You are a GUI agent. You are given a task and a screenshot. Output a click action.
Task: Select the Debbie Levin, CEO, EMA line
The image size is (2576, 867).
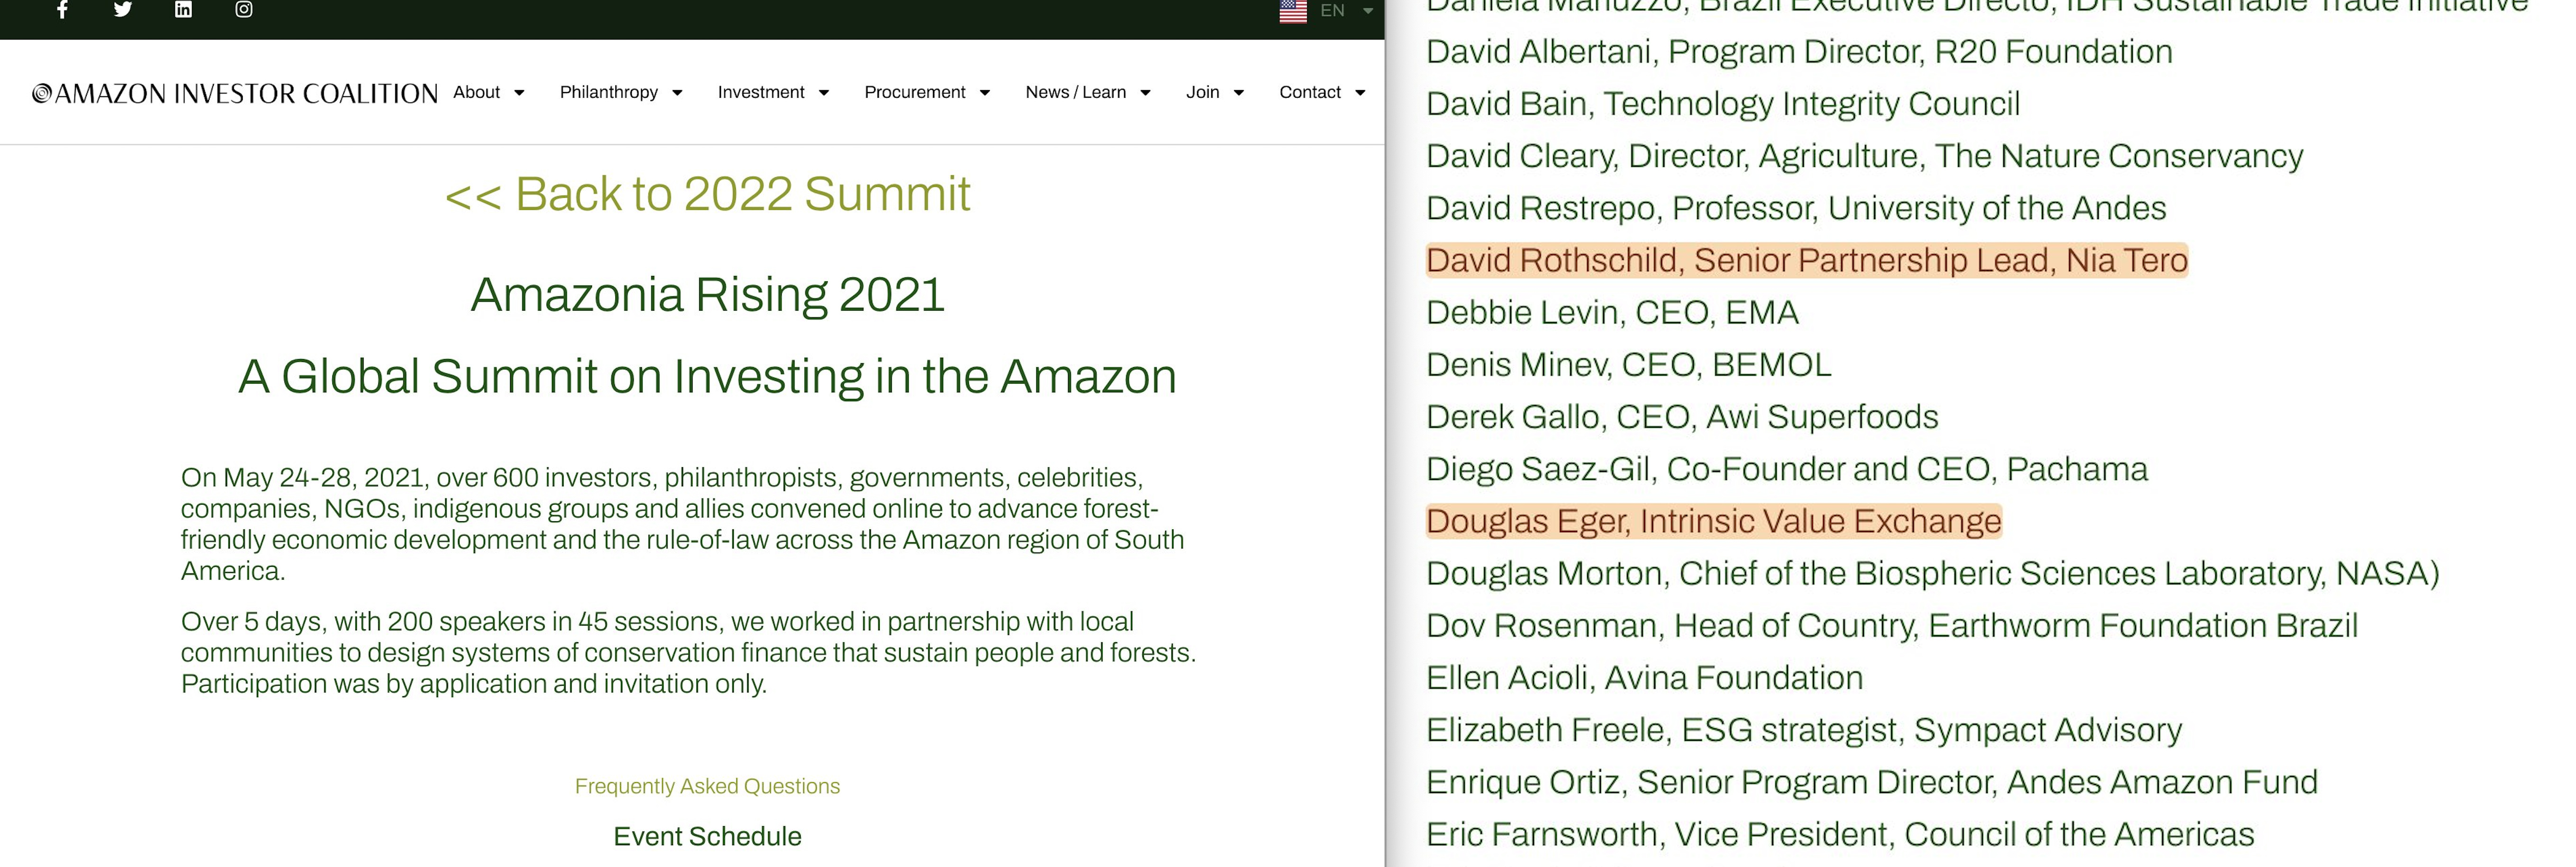point(1612,313)
